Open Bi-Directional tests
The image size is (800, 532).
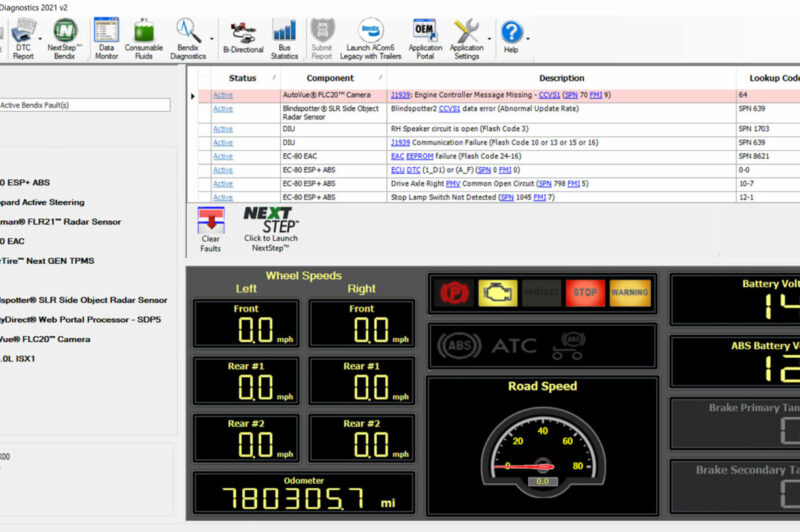(x=243, y=38)
